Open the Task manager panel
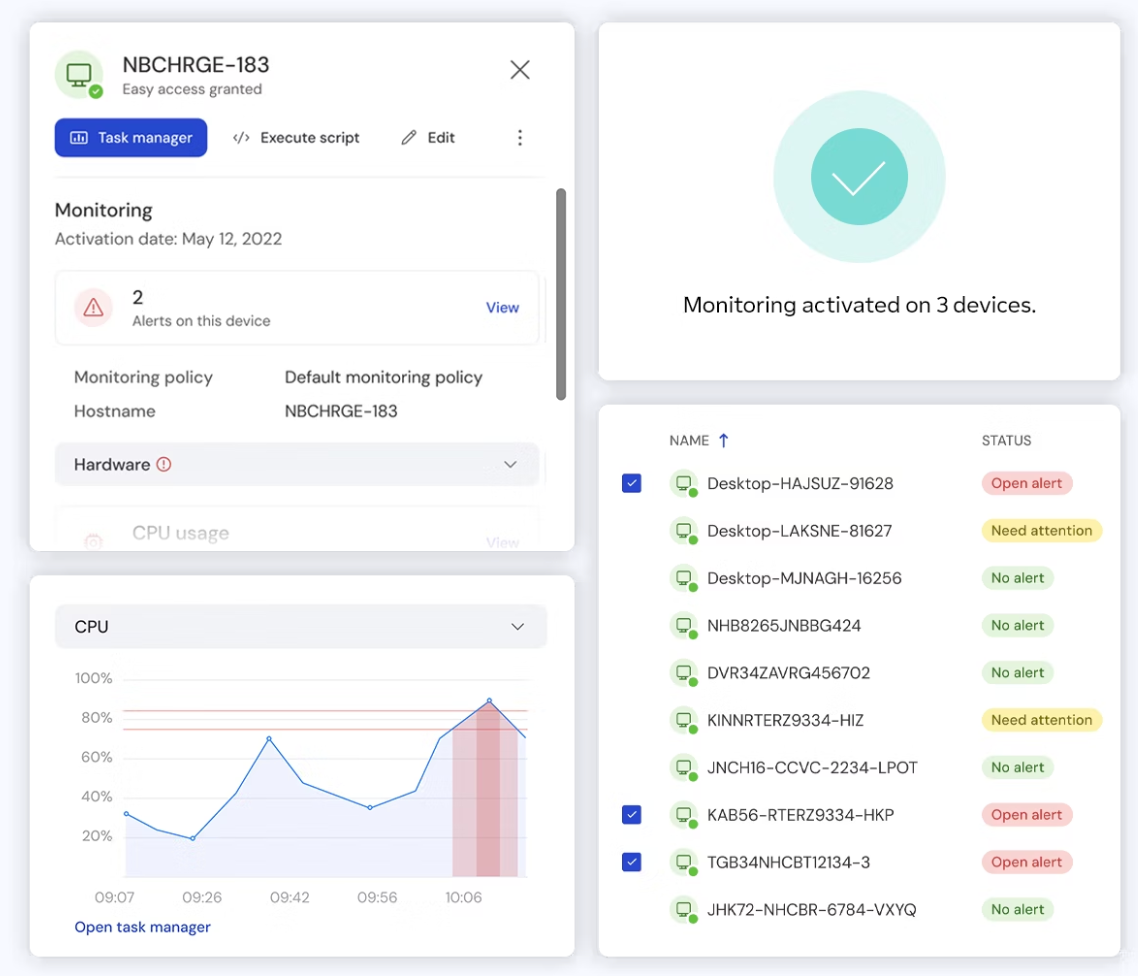This screenshot has width=1138, height=976. point(130,137)
